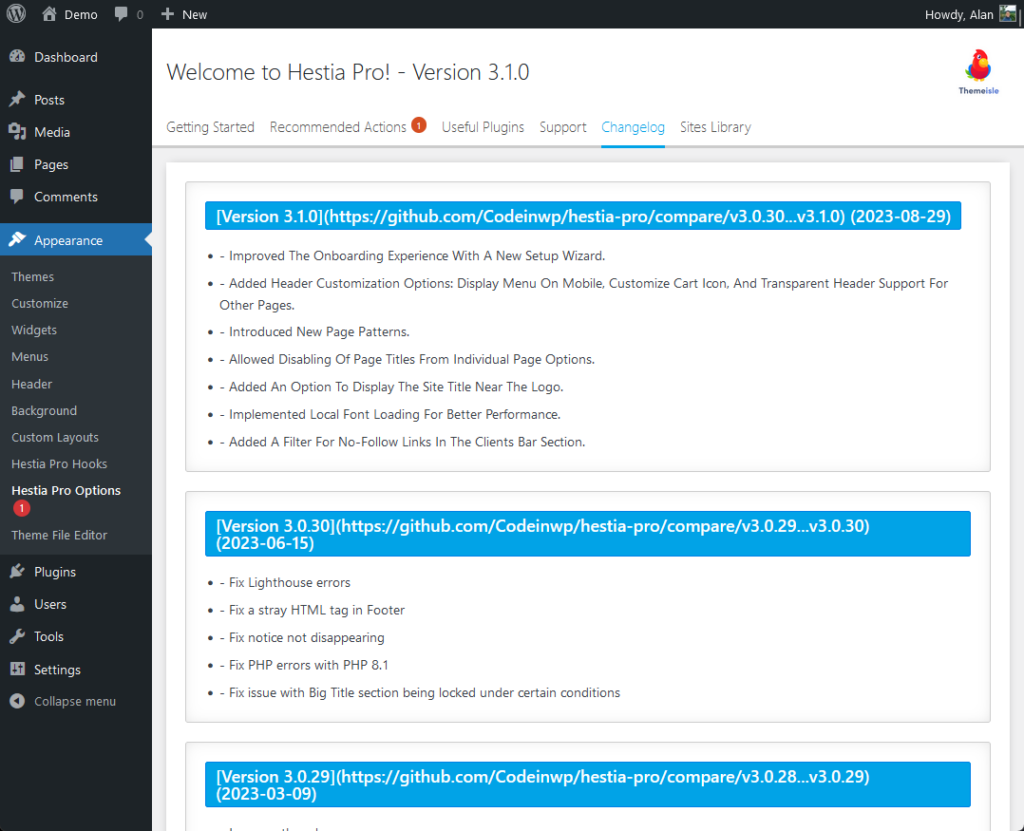
Task: Click the Users person icon
Action: (17, 604)
